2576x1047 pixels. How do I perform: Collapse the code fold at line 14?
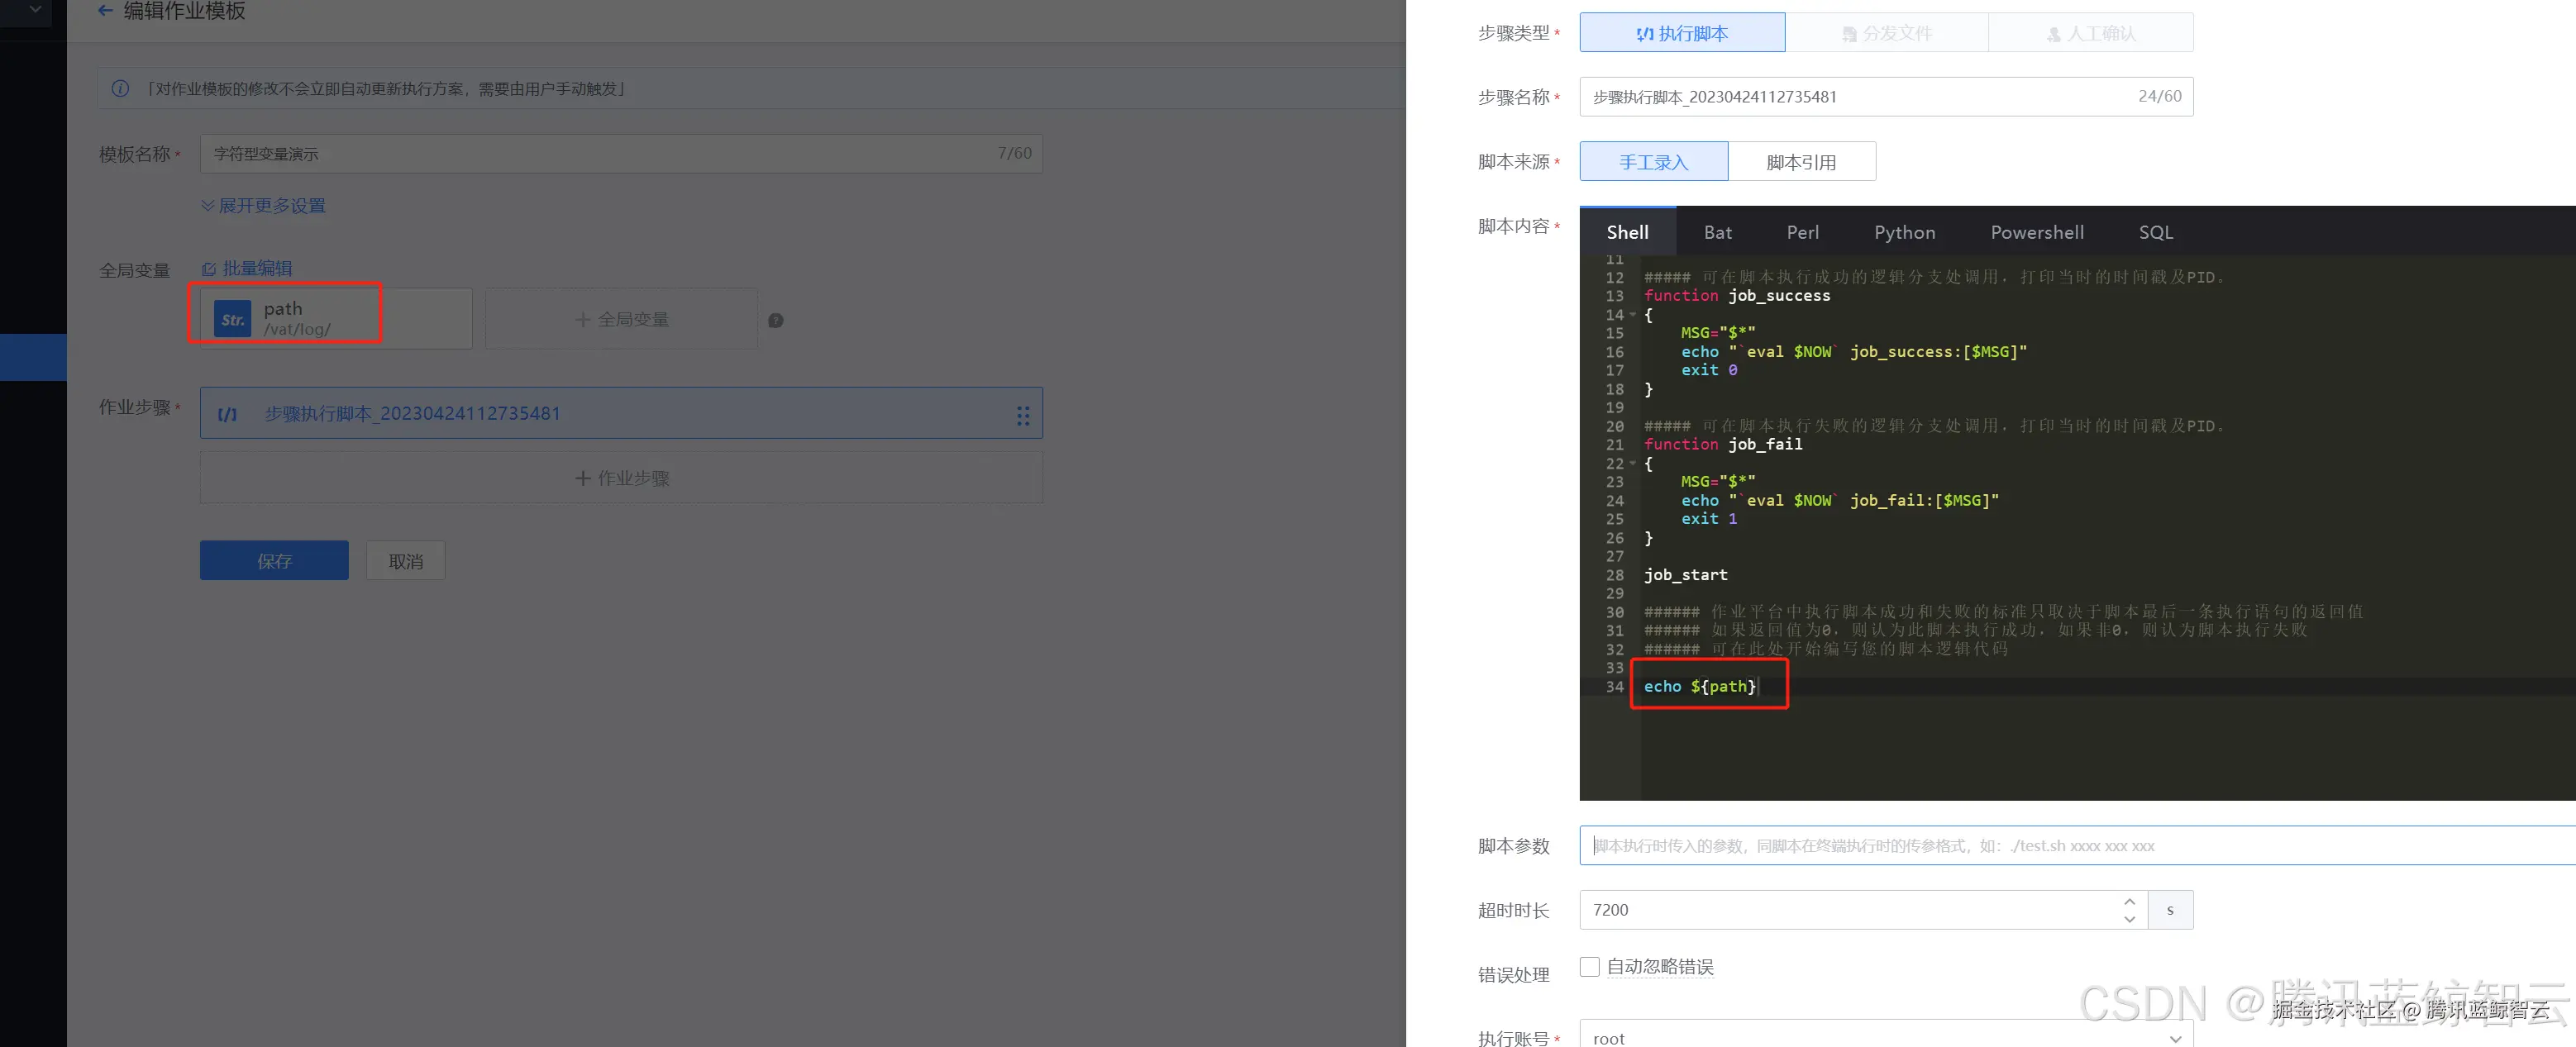click(1633, 315)
